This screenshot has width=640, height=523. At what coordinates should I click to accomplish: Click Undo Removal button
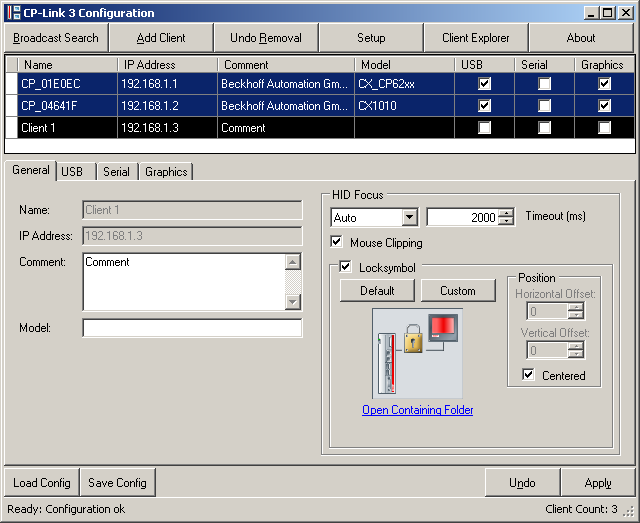point(266,38)
